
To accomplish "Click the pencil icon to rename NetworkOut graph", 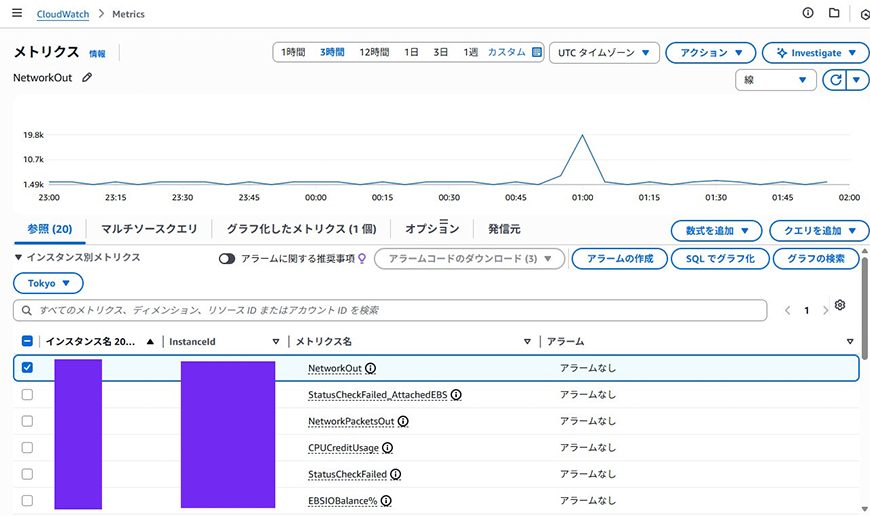I will click(87, 77).
